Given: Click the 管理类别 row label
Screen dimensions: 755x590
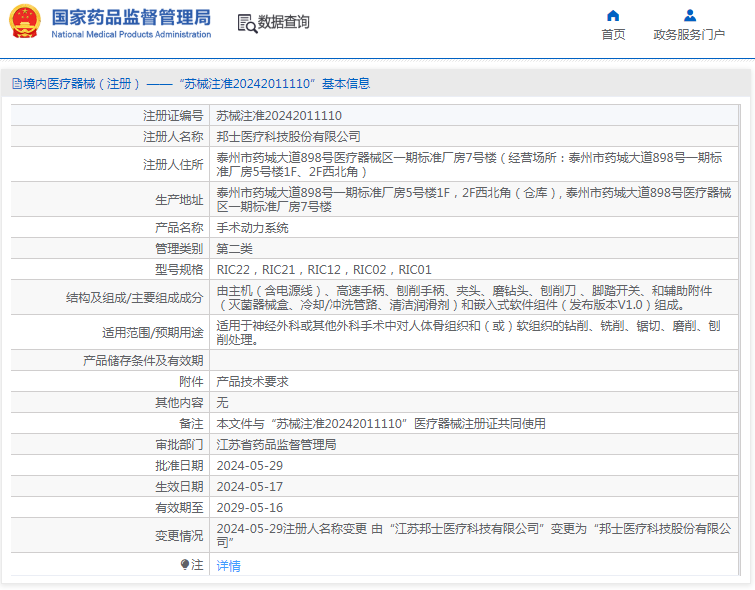Looking at the screenshot, I should 179,249.
